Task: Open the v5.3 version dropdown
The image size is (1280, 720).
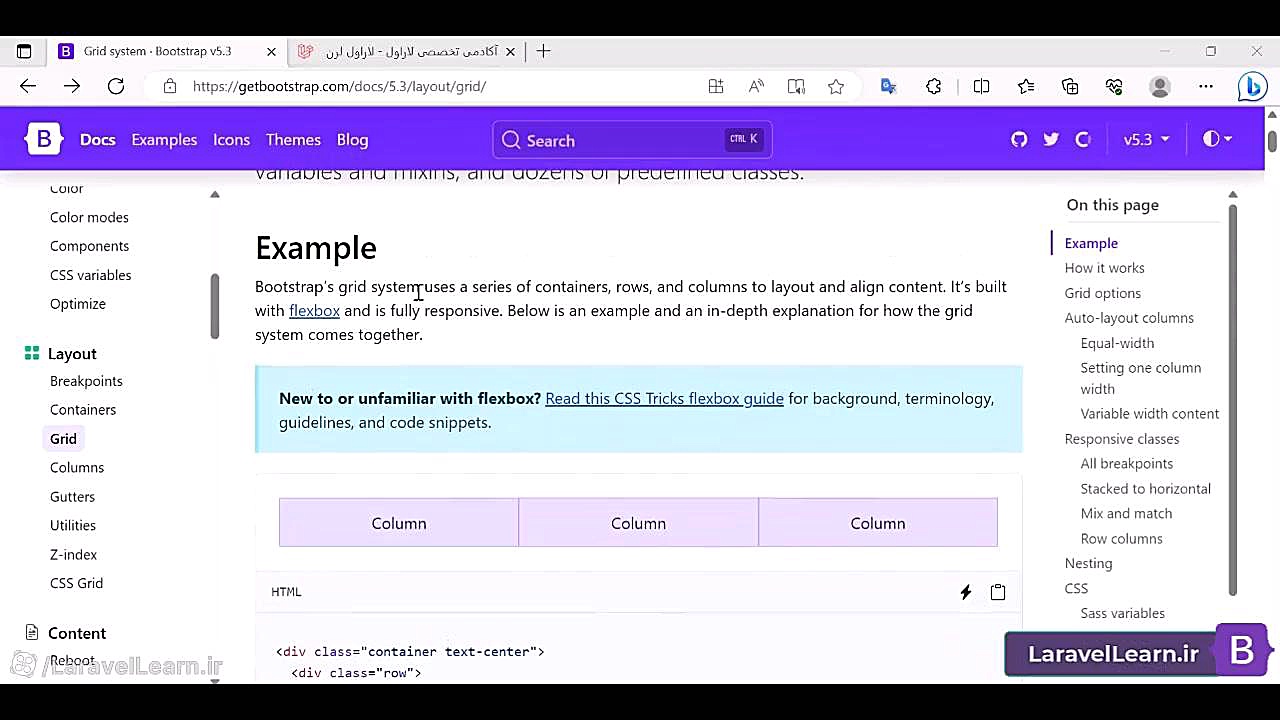Action: coord(1146,140)
